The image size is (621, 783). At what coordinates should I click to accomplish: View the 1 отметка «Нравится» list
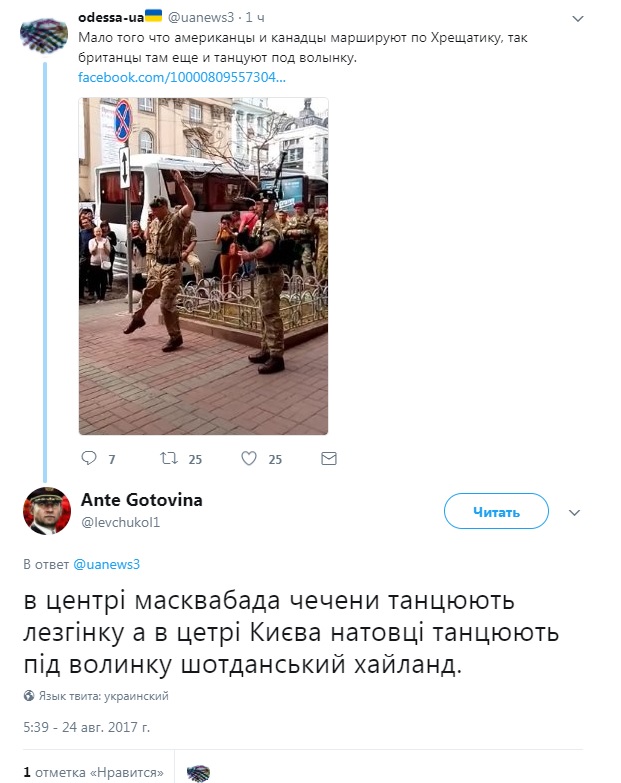93,773
